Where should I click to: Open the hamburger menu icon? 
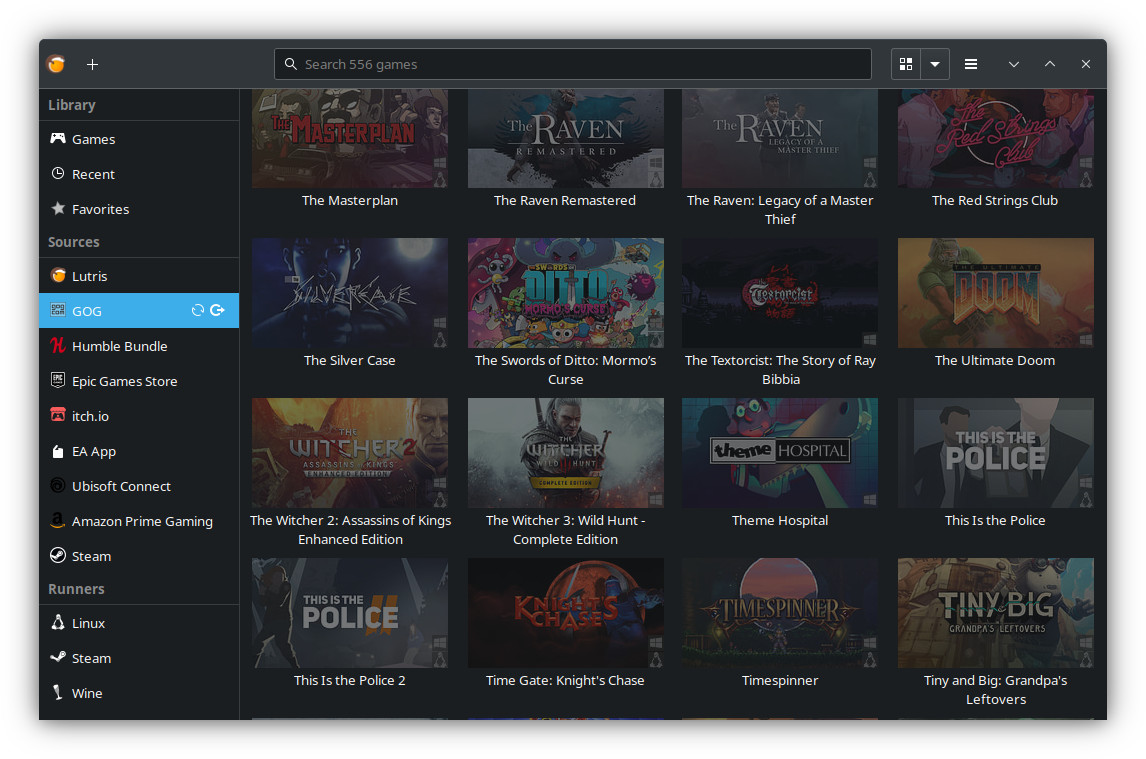[970, 64]
